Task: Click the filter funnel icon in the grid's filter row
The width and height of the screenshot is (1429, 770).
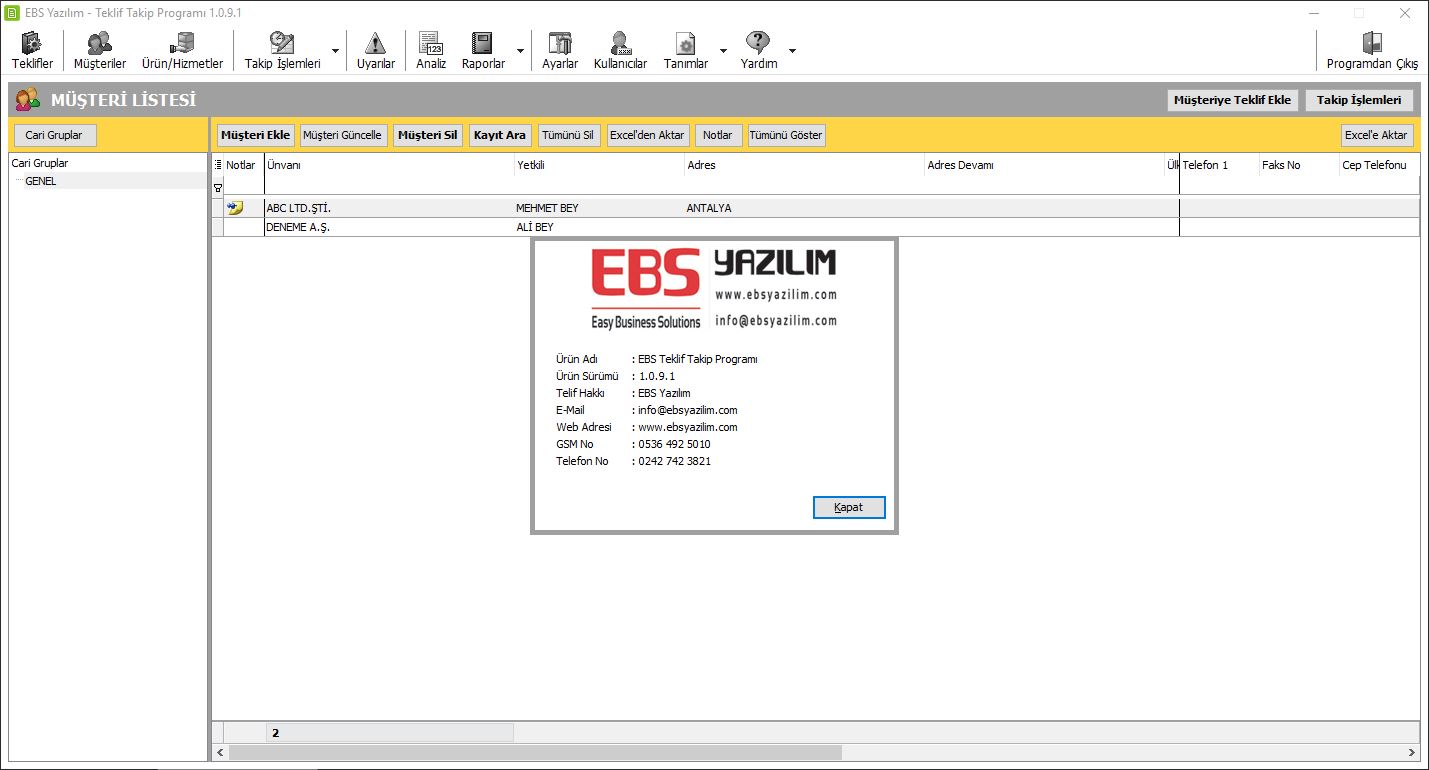Action: (x=218, y=187)
